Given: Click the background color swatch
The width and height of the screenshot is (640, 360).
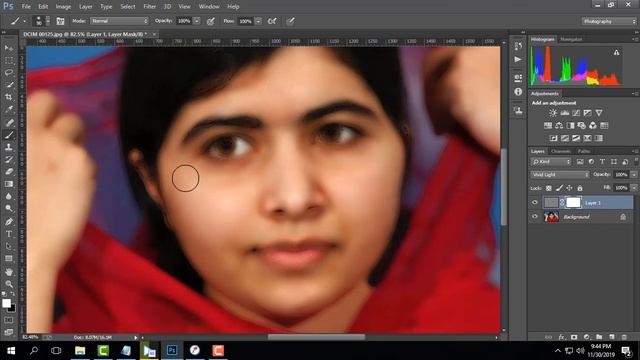Looking at the screenshot, I should pos(12,308).
